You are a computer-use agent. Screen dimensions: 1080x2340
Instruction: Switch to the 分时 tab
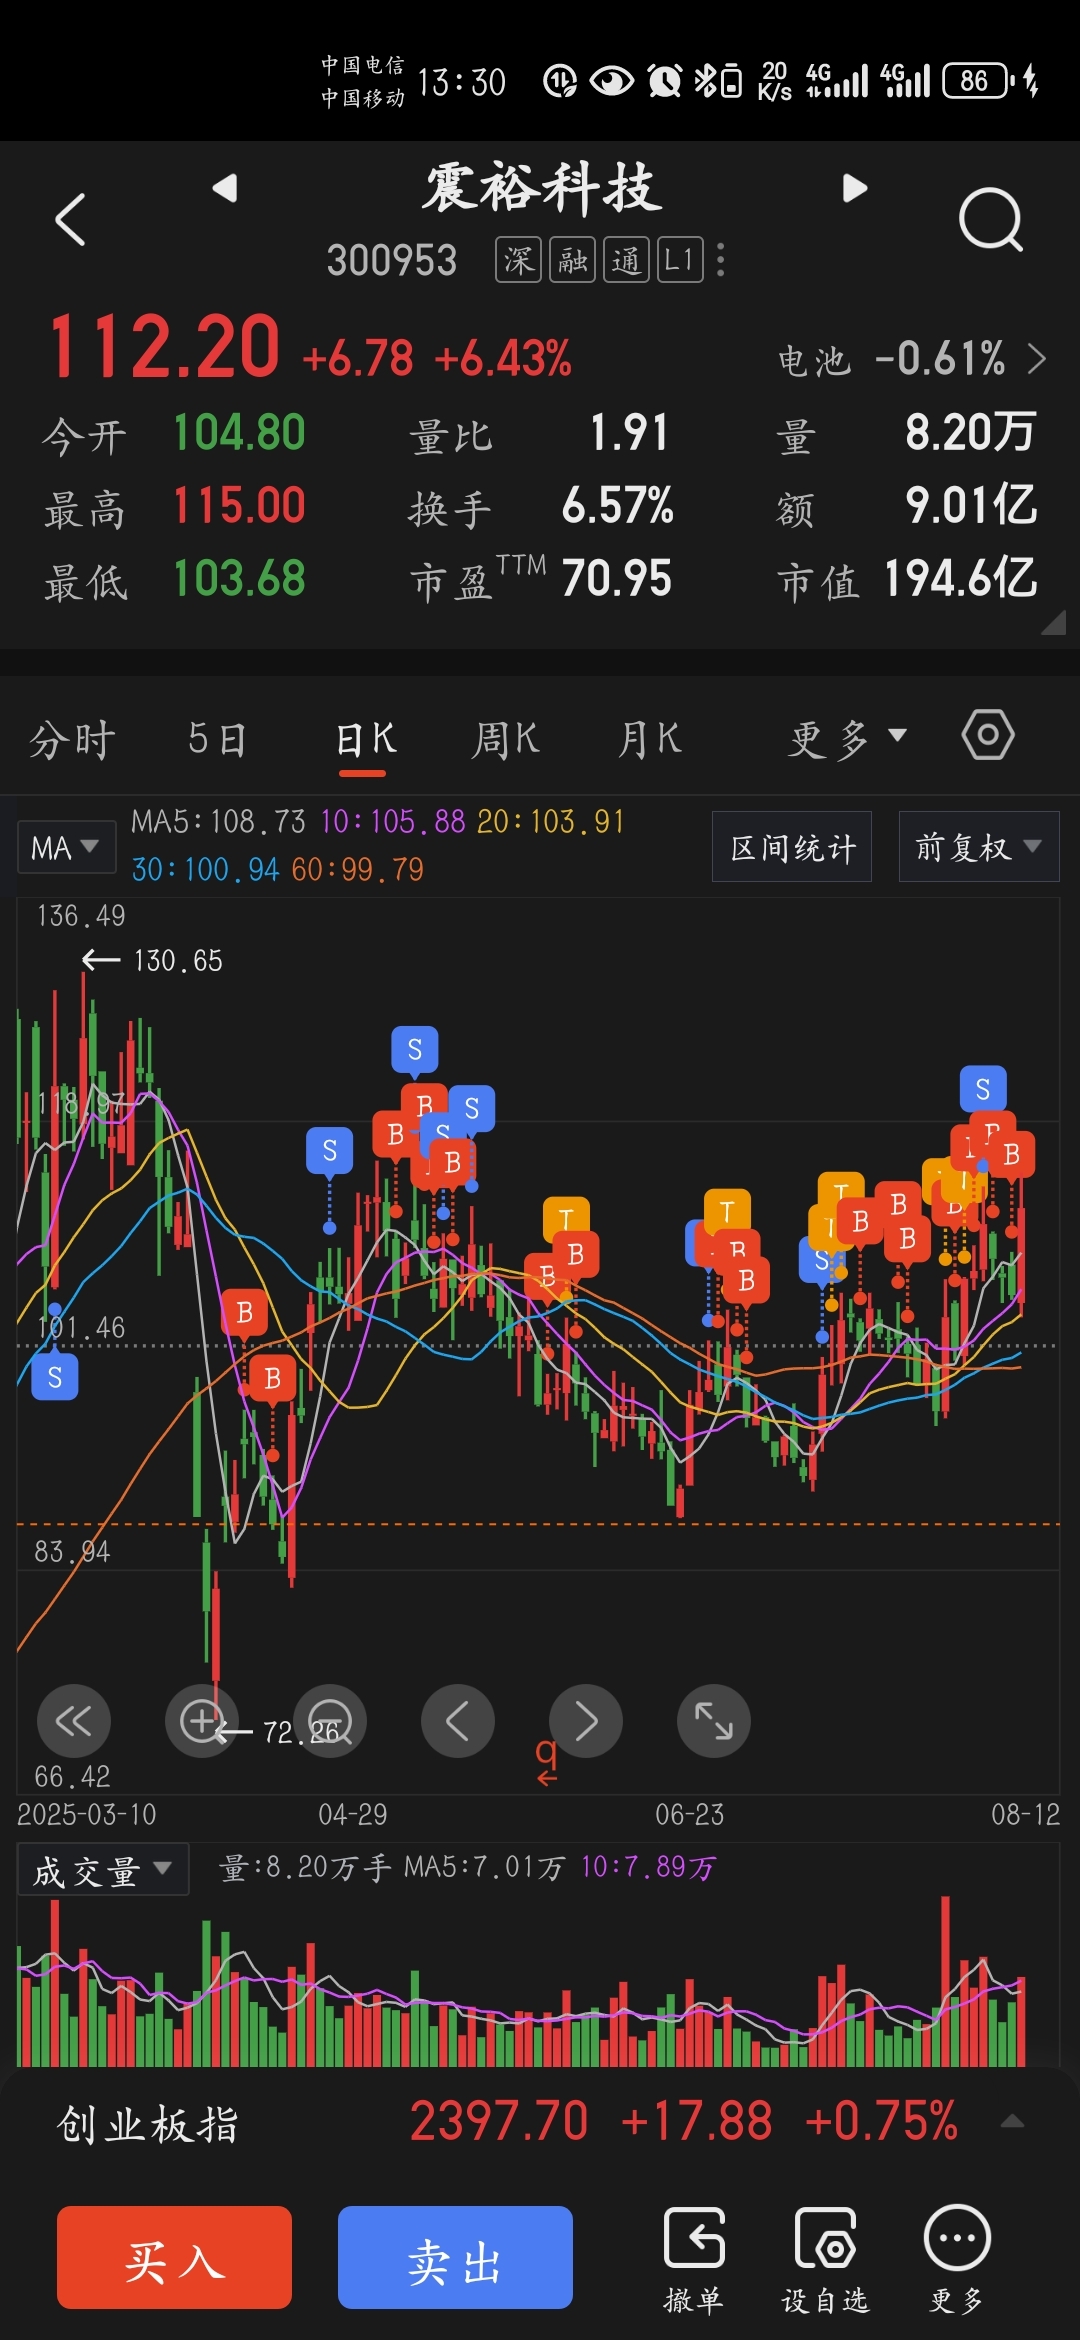(x=72, y=740)
